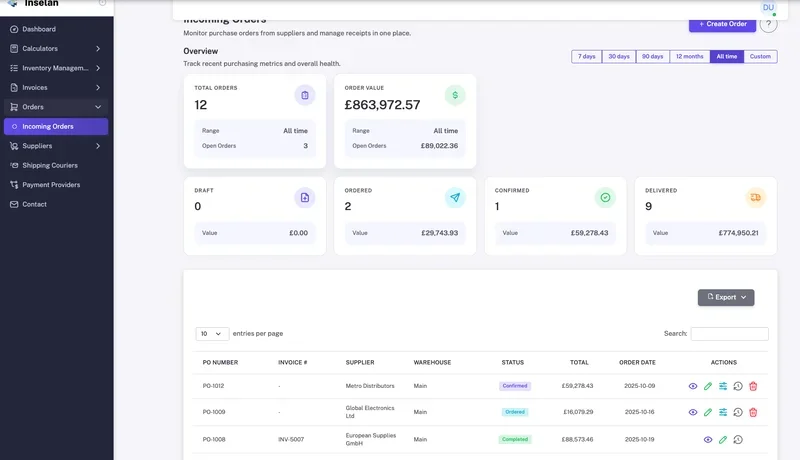Screen dimensions: 800x460
Task: Sort table by Warehouse column
Action: [432, 363]
